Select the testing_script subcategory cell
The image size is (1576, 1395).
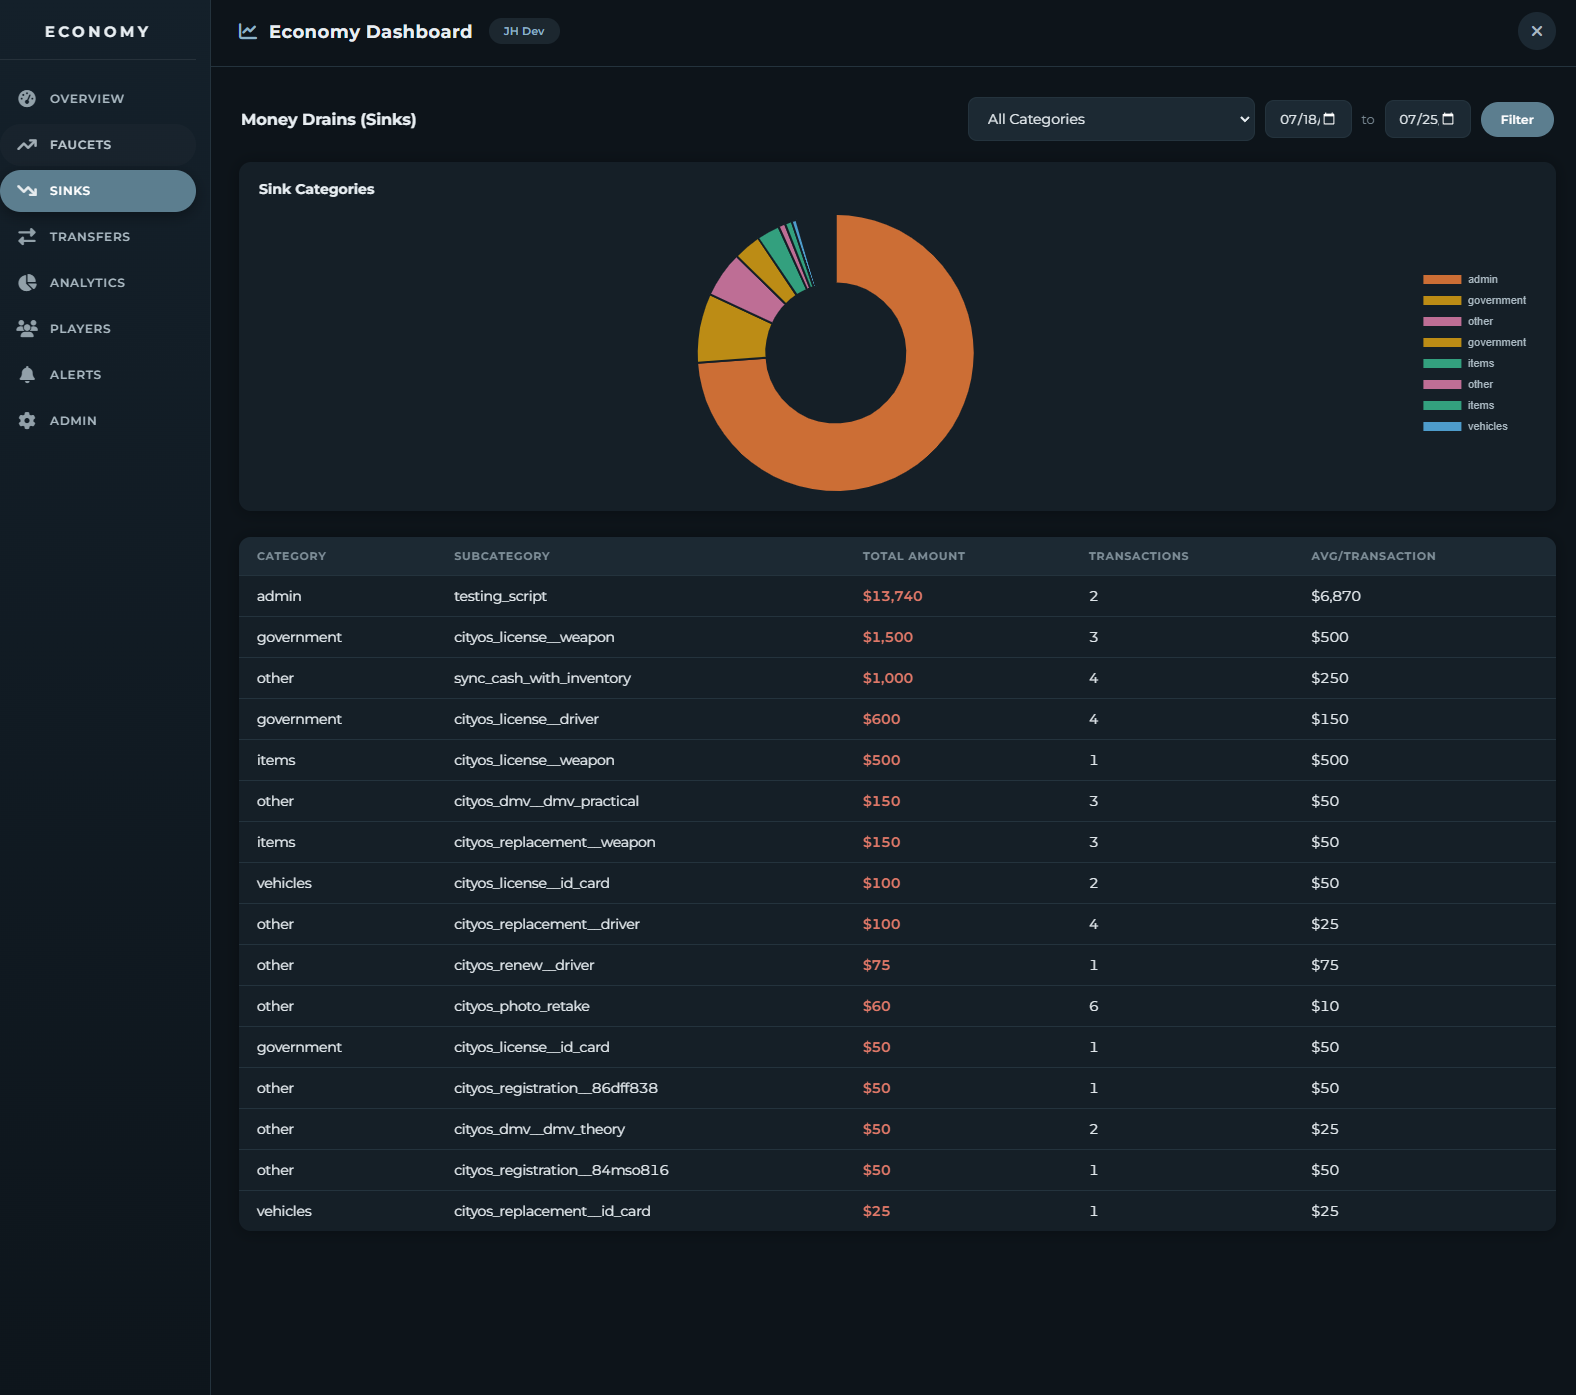pos(500,596)
